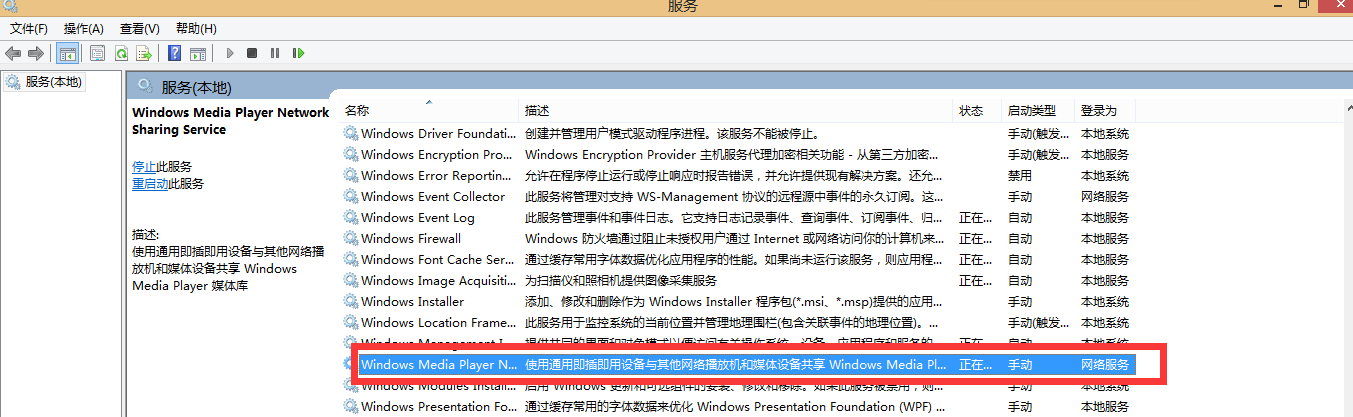Viewport: 1353px width, 417px height.
Task: Toggle the show/hide console tree icon
Action: pos(68,53)
